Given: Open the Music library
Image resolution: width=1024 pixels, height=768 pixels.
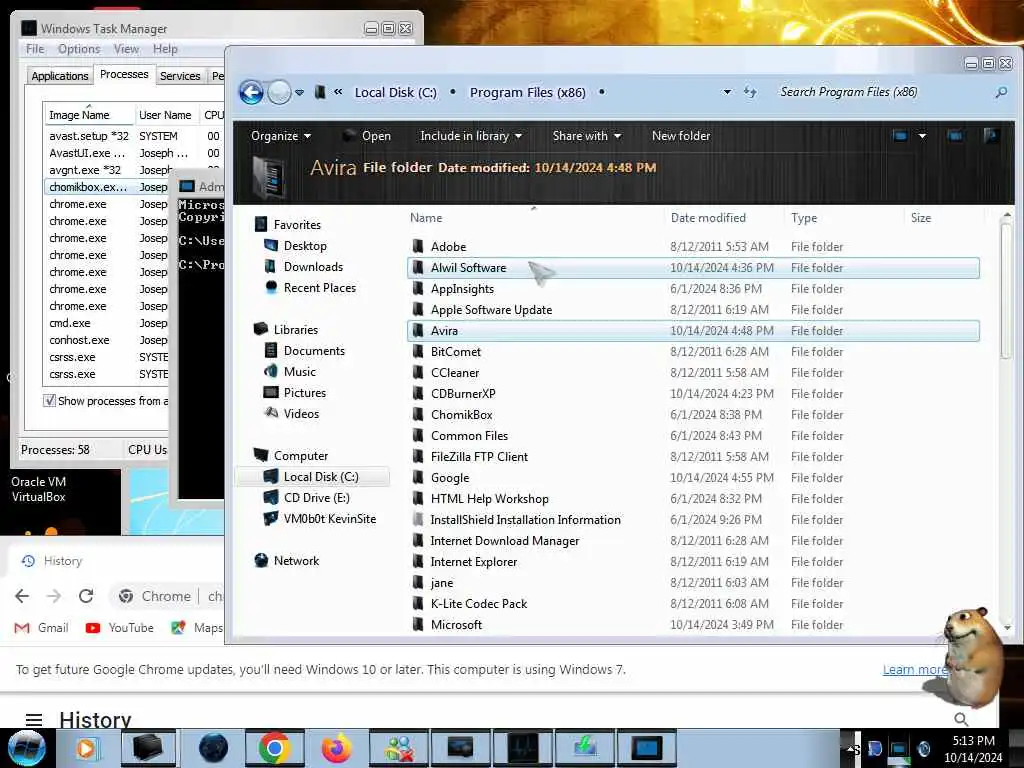Looking at the screenshot, I should (299, 372).
